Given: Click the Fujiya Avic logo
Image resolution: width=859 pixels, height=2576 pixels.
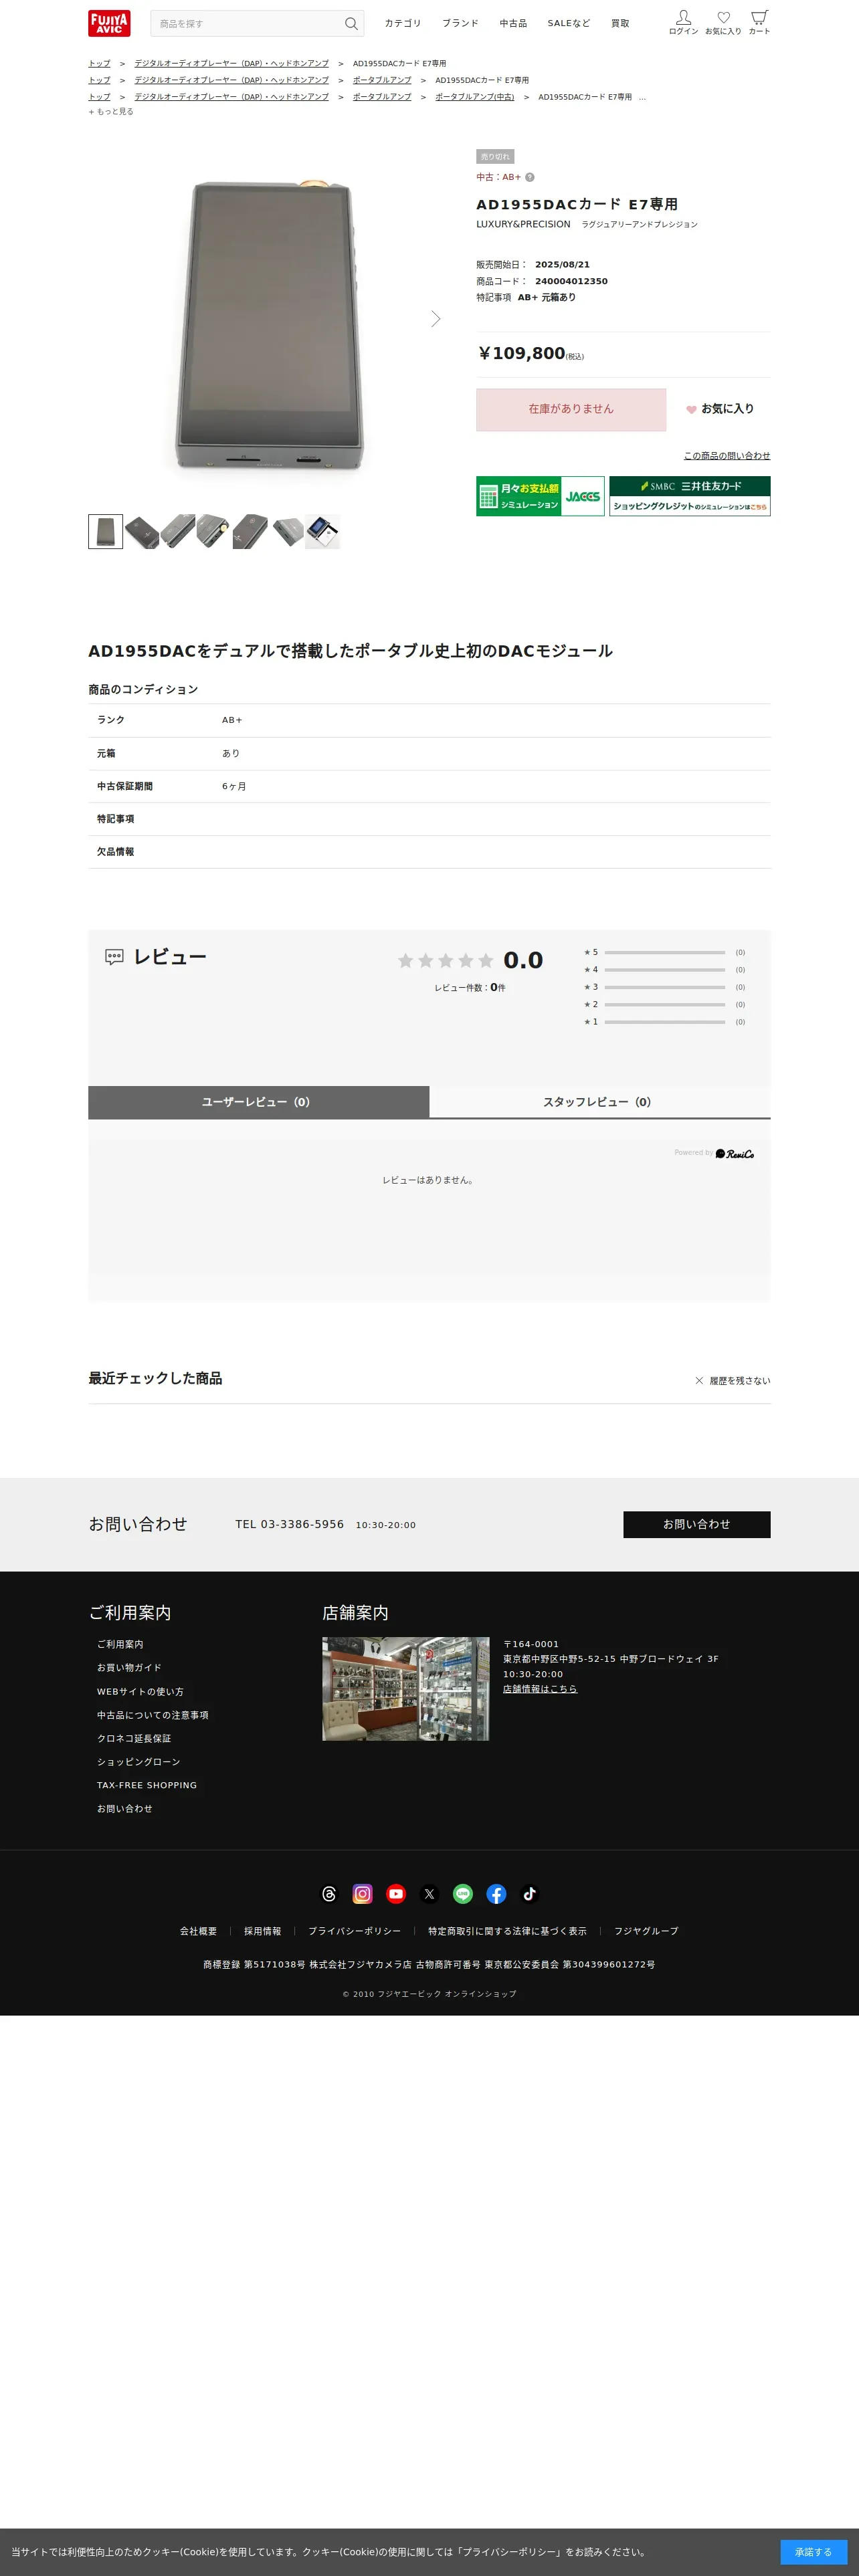Looking at the screenshot, I should (x=109, y=23).
